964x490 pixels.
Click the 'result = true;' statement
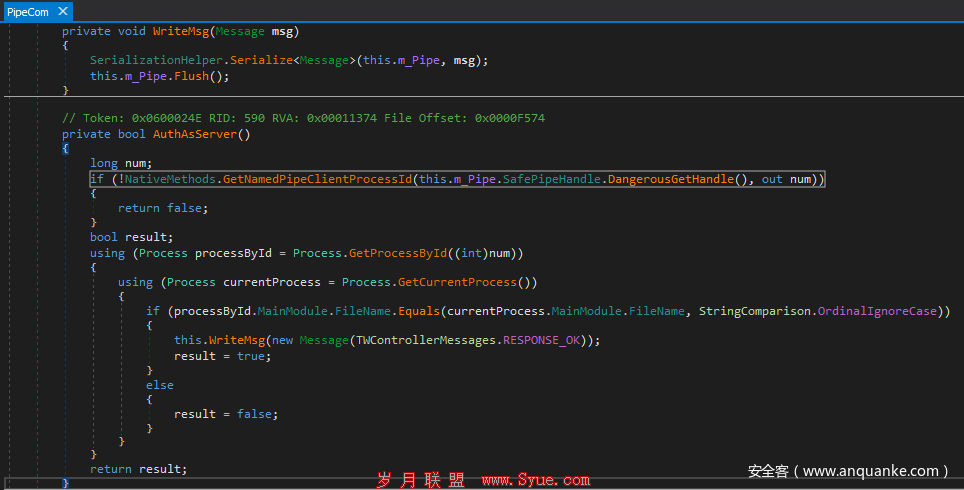pyautogui.click(x=223, y=356)
